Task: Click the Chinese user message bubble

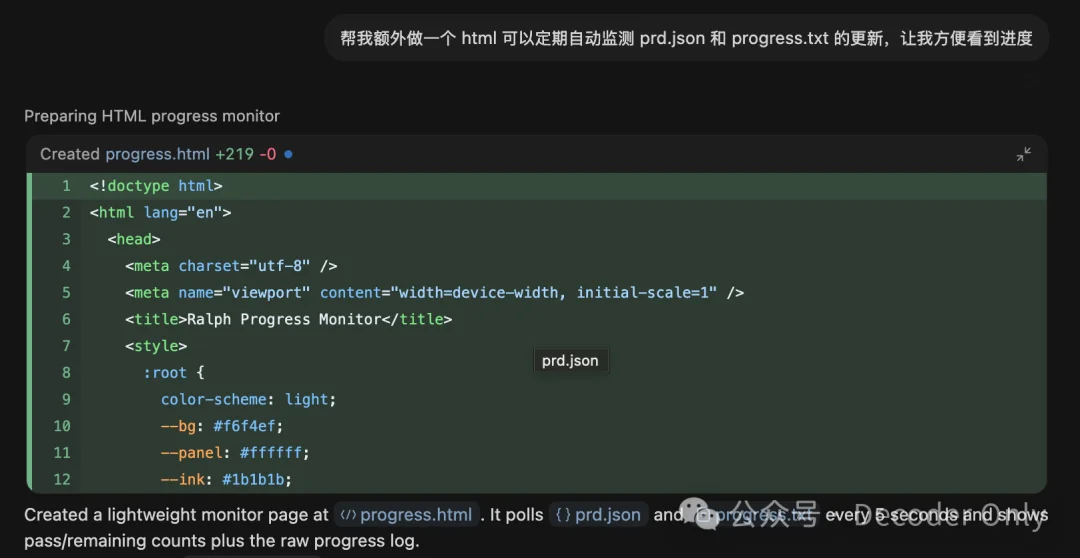Action: (x=686, y=38)
